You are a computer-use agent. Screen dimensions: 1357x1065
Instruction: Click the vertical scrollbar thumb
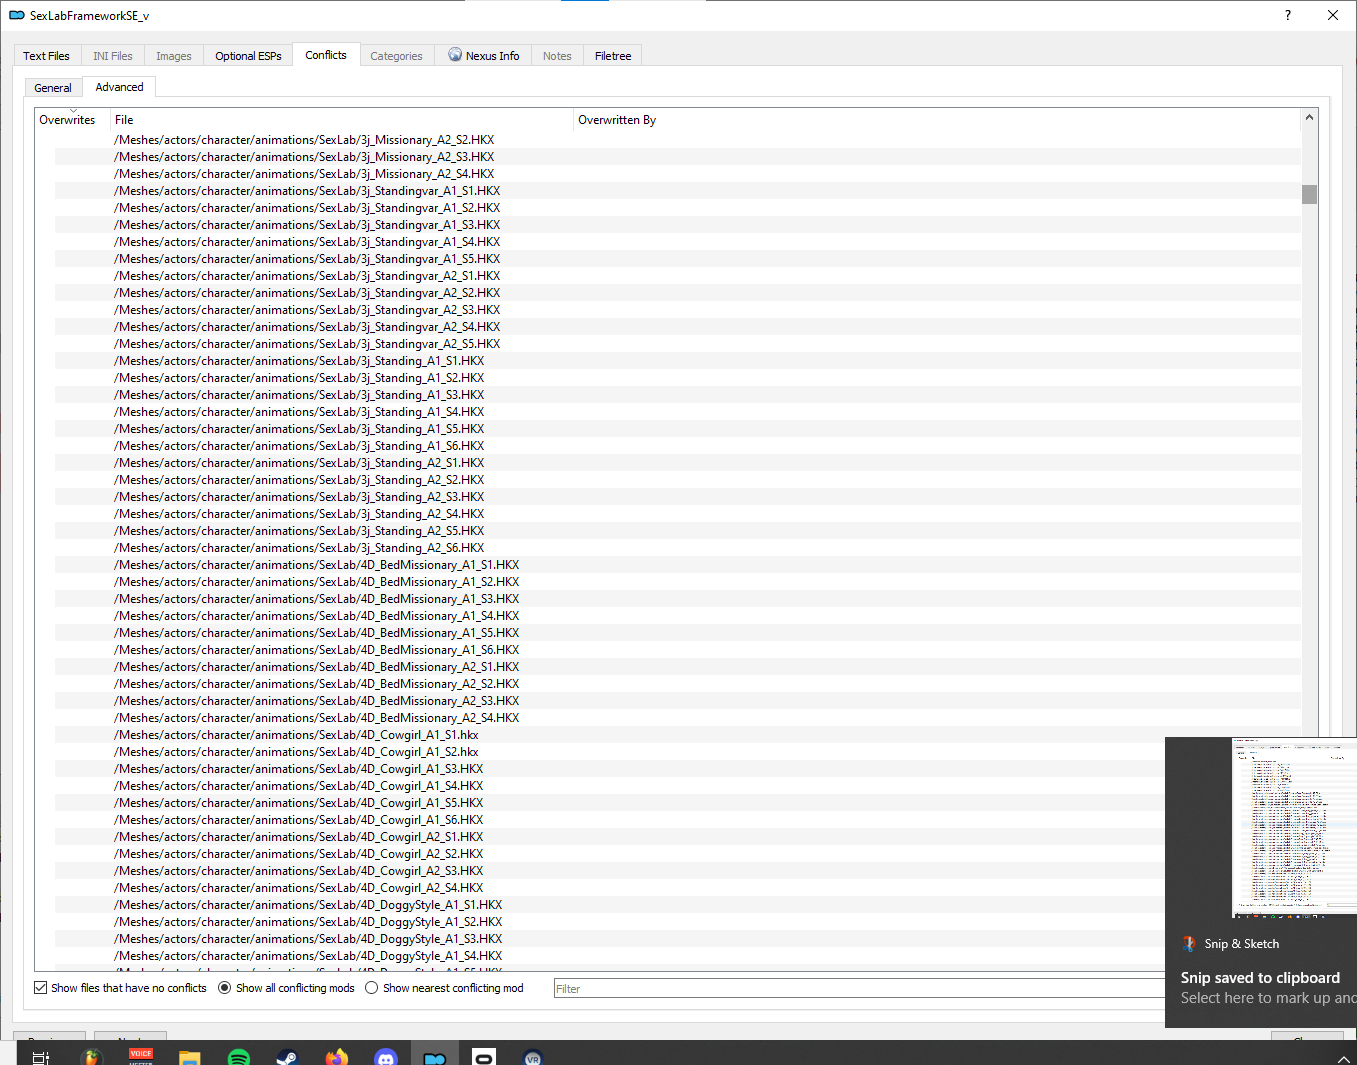click(x=1310, y=194)
